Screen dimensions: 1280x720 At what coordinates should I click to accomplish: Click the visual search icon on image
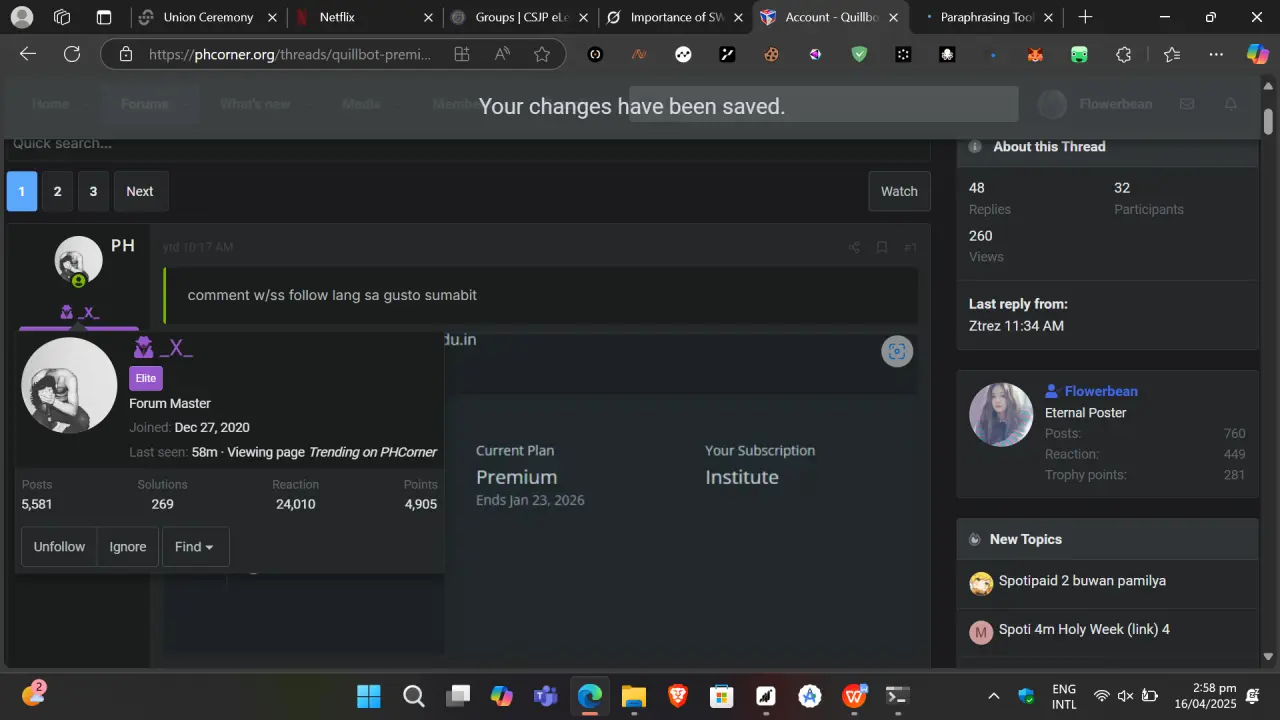point(897,351)
